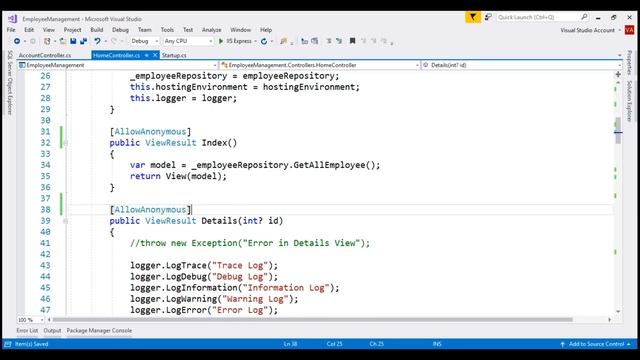Click Add to Source Control in status bar

pos(596,344)
